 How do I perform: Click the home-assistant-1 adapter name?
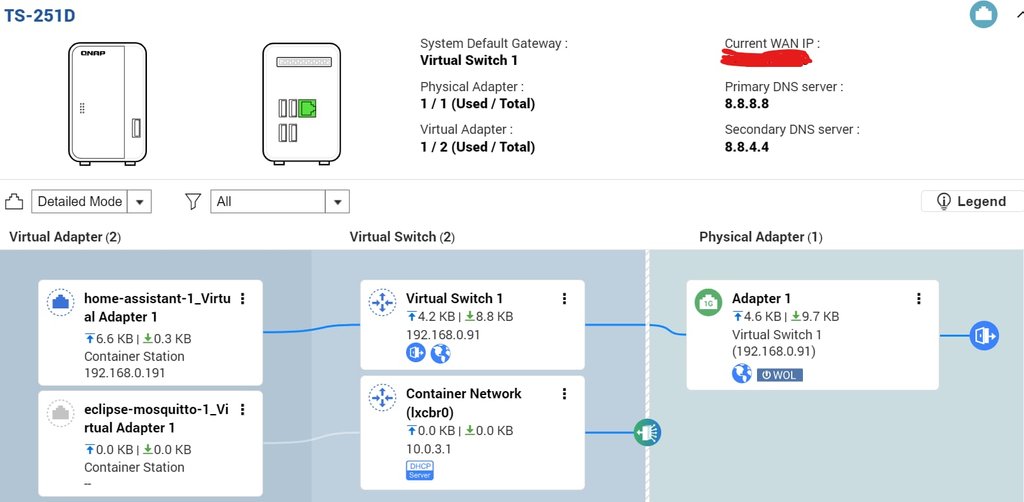click(x=157, y=307)
